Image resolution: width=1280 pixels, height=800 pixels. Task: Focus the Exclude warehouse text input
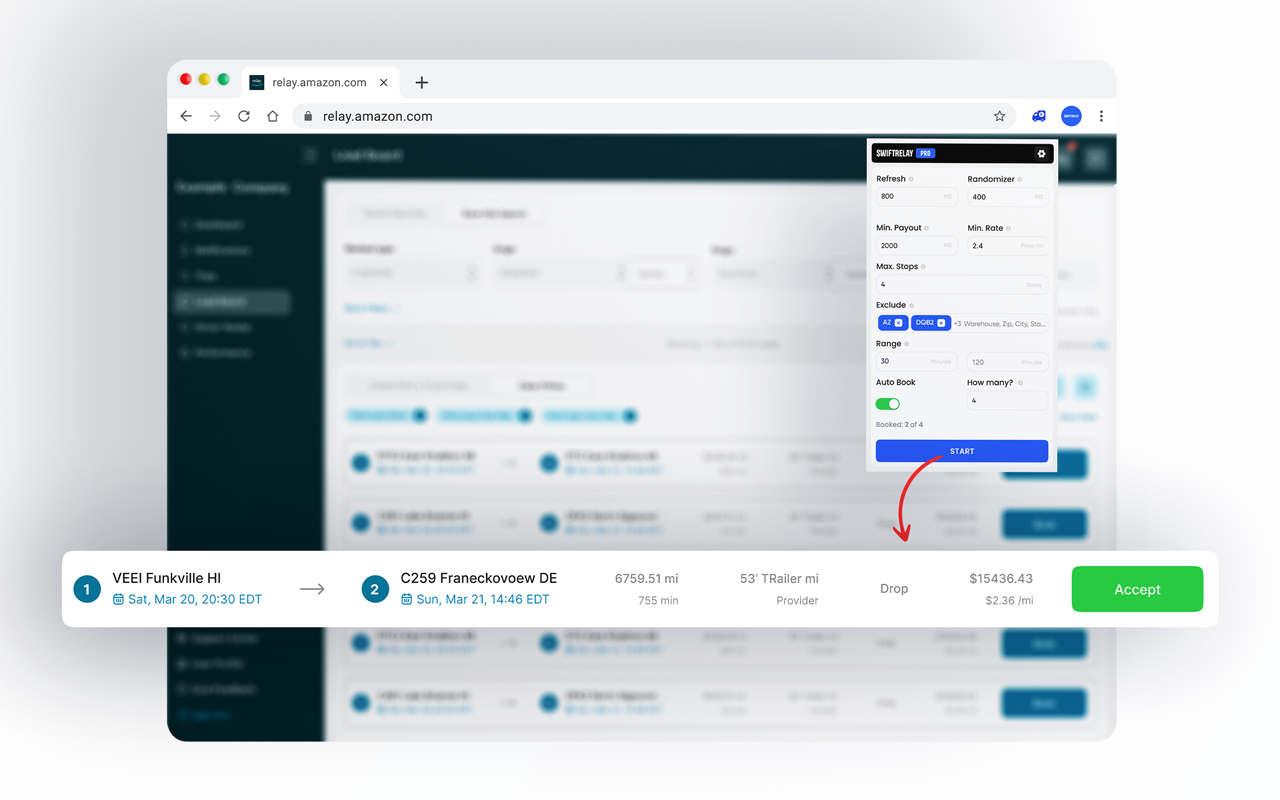(1005, 323)
